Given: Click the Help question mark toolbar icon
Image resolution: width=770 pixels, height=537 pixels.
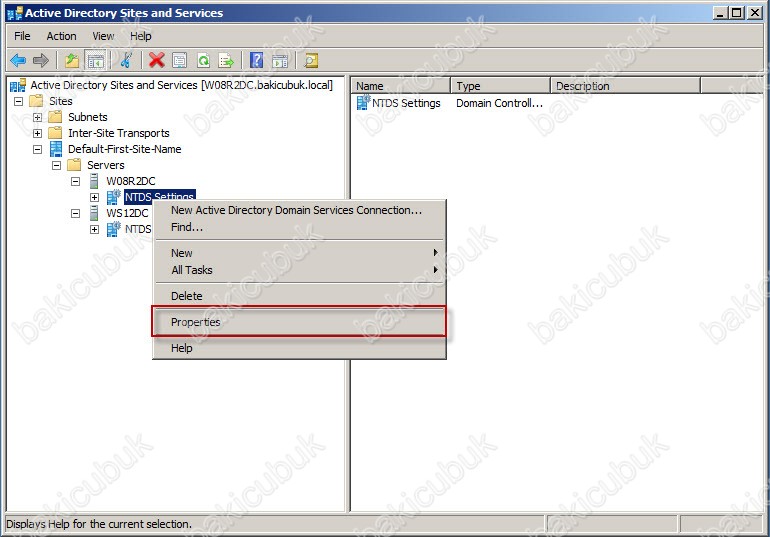Looking at the screenshot, I should [x=256, y=60].
